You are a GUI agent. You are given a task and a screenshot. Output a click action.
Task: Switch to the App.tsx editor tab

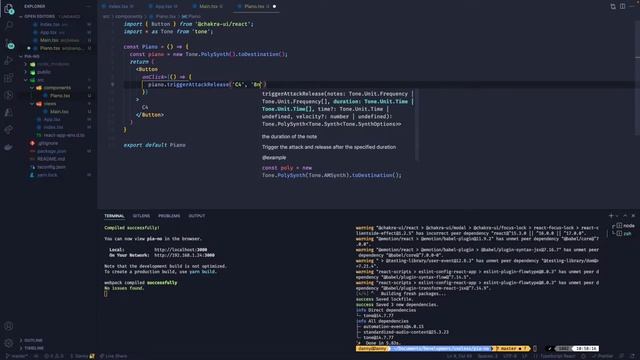click(x=163, y=7)
